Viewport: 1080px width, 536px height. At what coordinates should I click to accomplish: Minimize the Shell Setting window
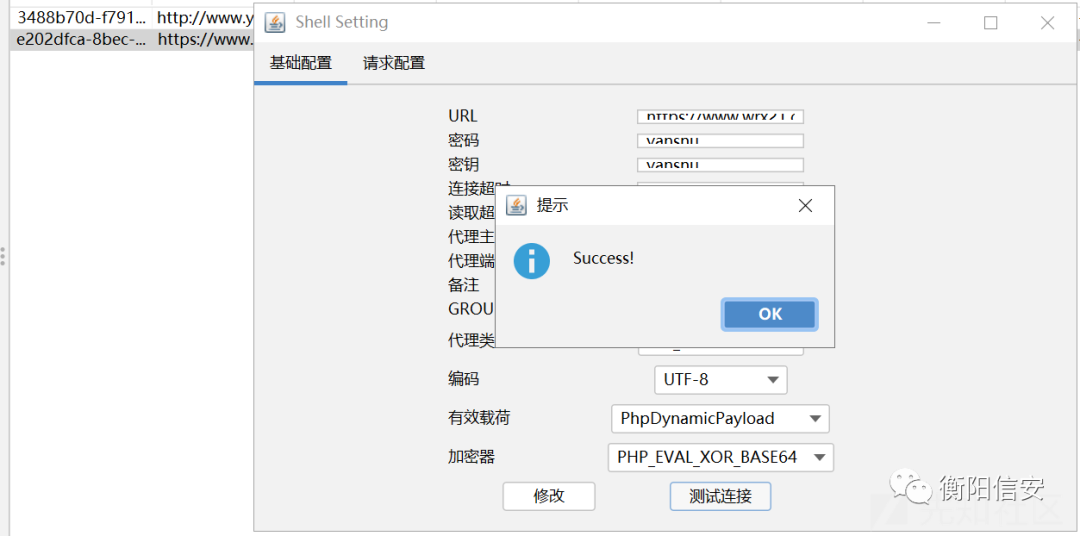(x=935, y=23)
